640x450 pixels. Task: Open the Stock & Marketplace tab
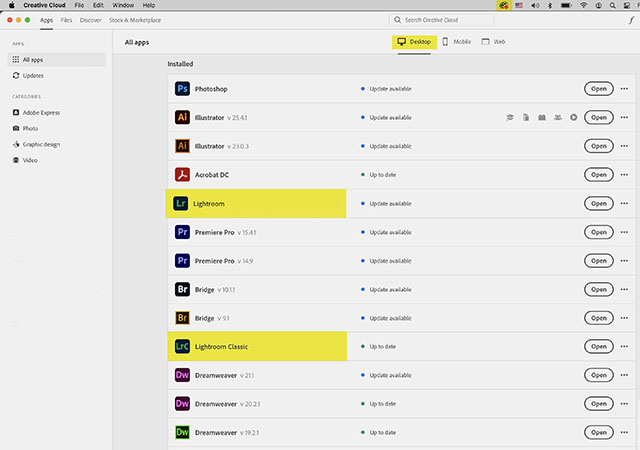[135, 20]
